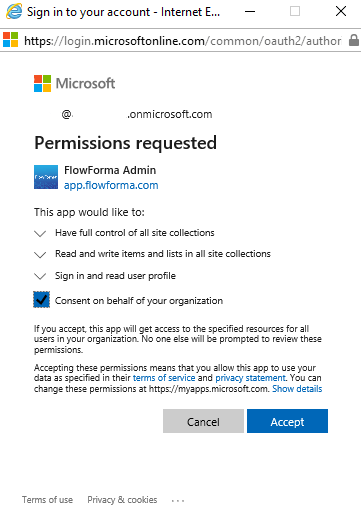Click the Show details link
This screenshot has width=361, height=508.
297,389
